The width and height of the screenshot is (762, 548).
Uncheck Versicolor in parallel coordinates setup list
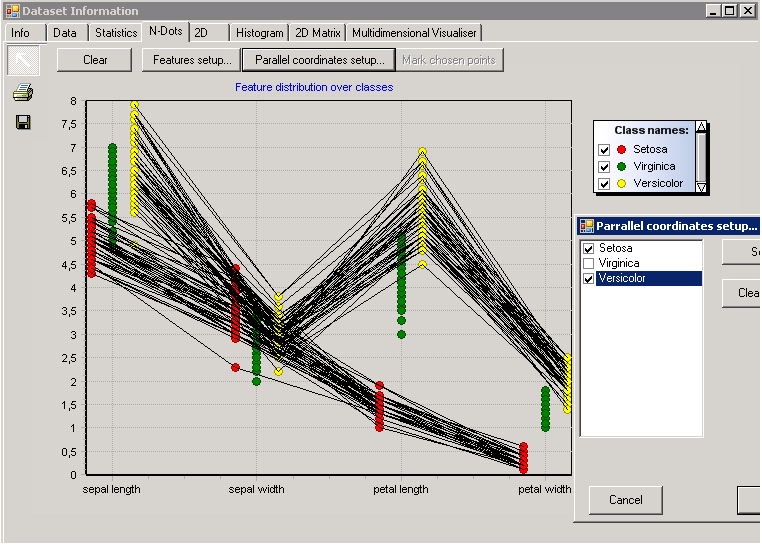pos(589,278)
